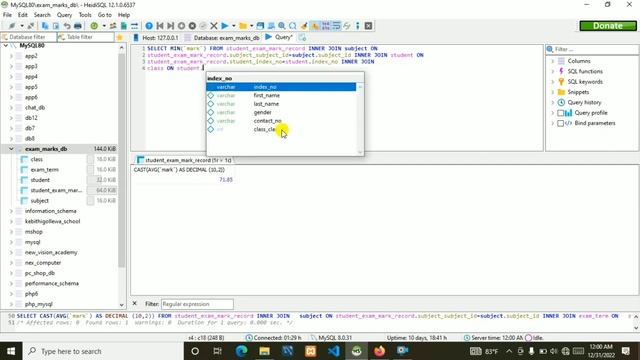
Task: Select the exam_term table in the tree
Action: [x=44, y=170]
